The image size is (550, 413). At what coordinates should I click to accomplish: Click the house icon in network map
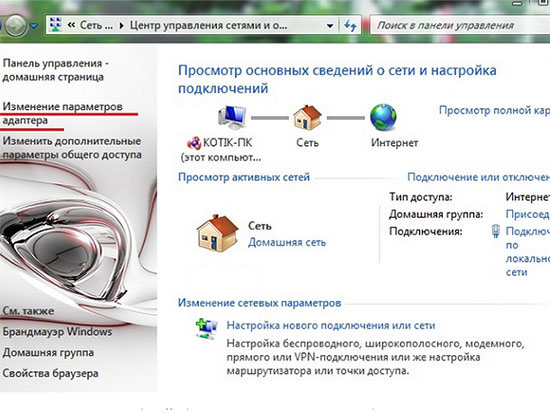307,117
